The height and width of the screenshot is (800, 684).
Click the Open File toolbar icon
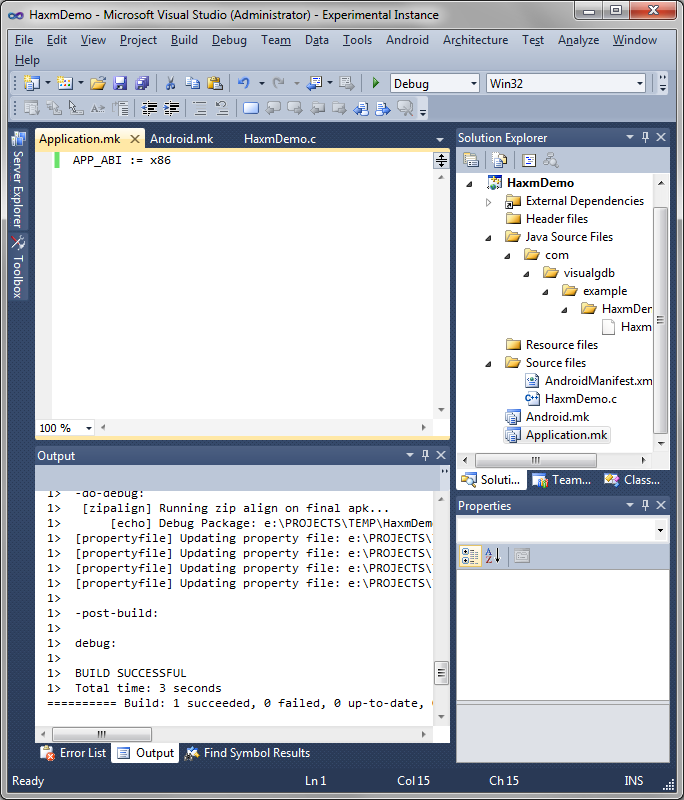coord(98,83)
